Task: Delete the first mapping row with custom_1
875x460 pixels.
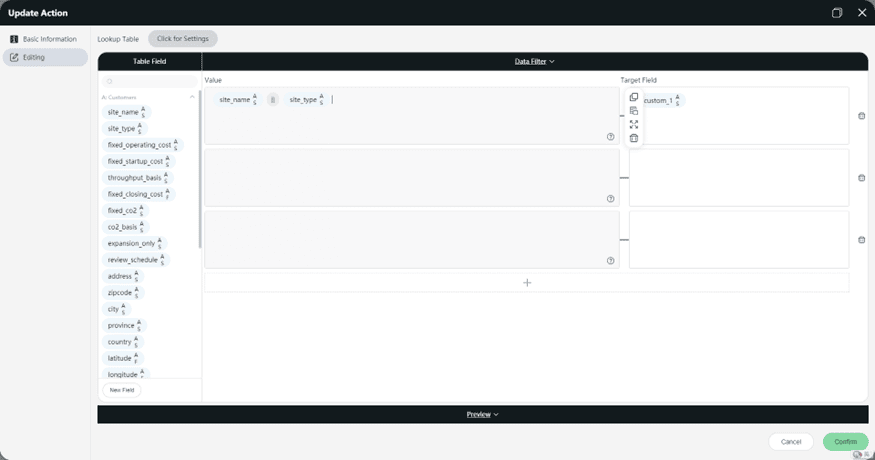Action: click(862, 116)
